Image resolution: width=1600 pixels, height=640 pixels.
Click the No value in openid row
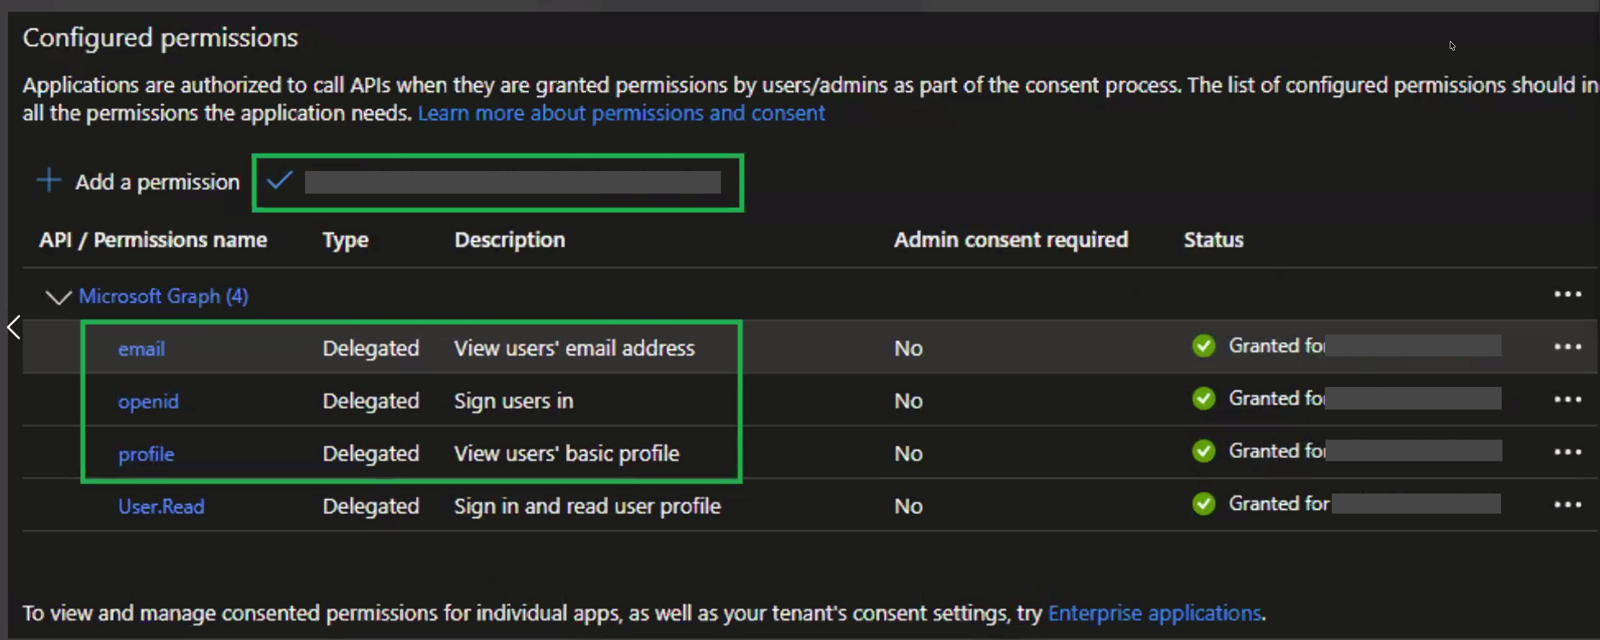click(x=908, y=401)
